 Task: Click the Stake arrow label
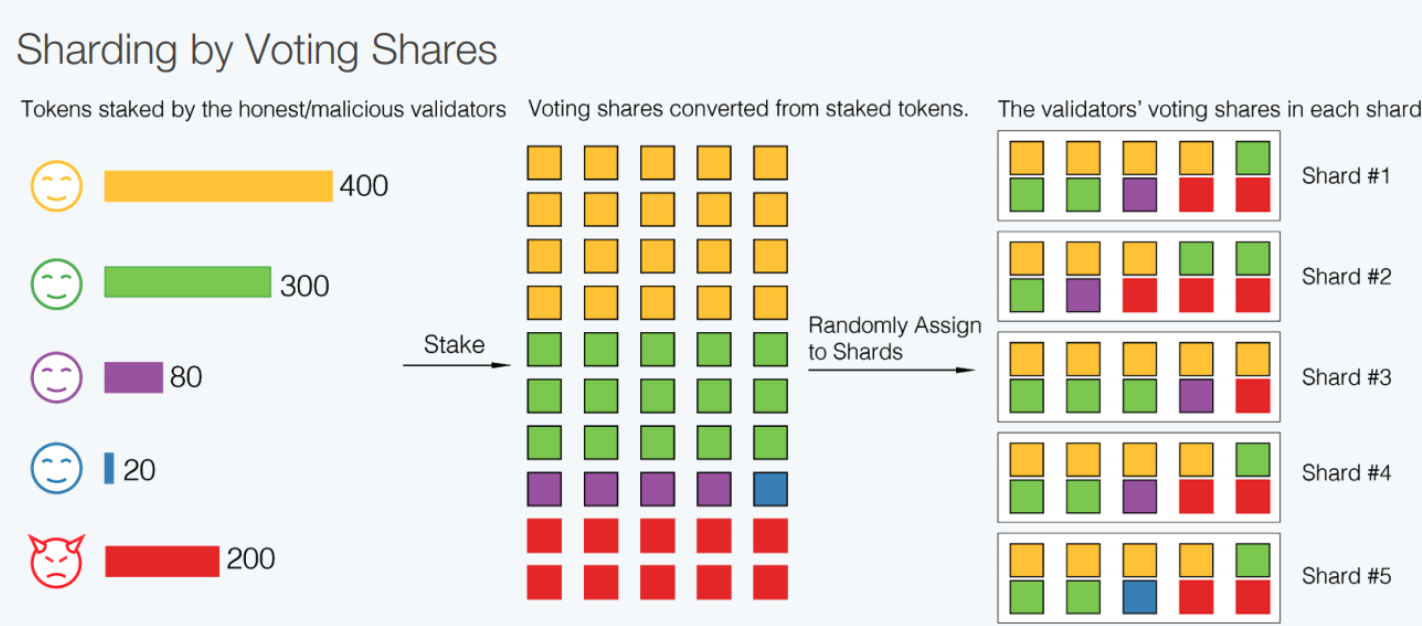(454, 345)
